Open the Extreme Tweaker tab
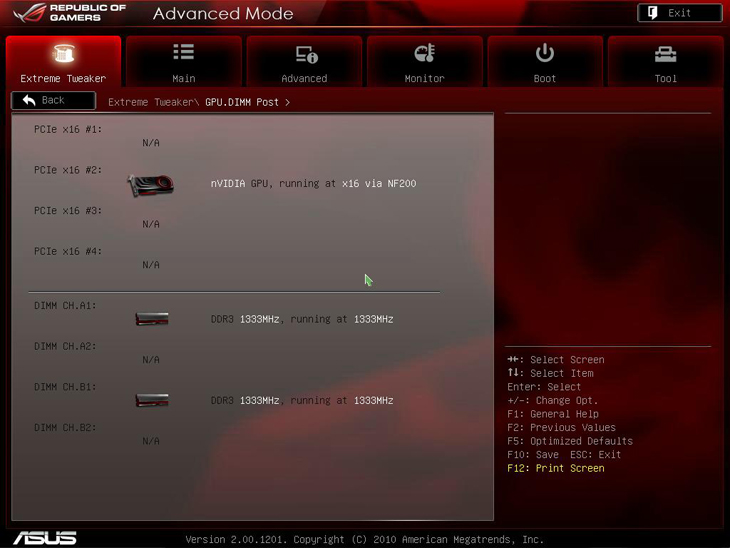730x548 pixels. tap(63, 62)
